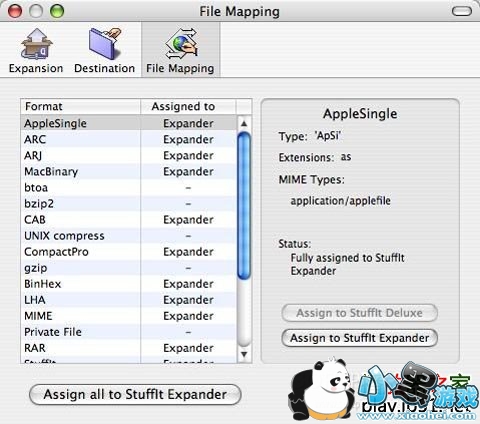Select the LHA format row

click(128, 300)
